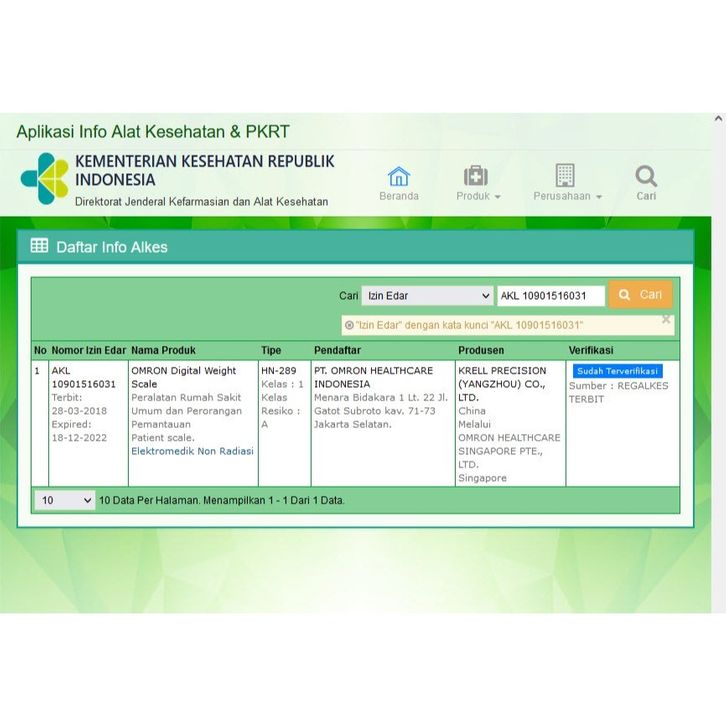Click the Sudah Terverifikasi badge

(617, 371)
